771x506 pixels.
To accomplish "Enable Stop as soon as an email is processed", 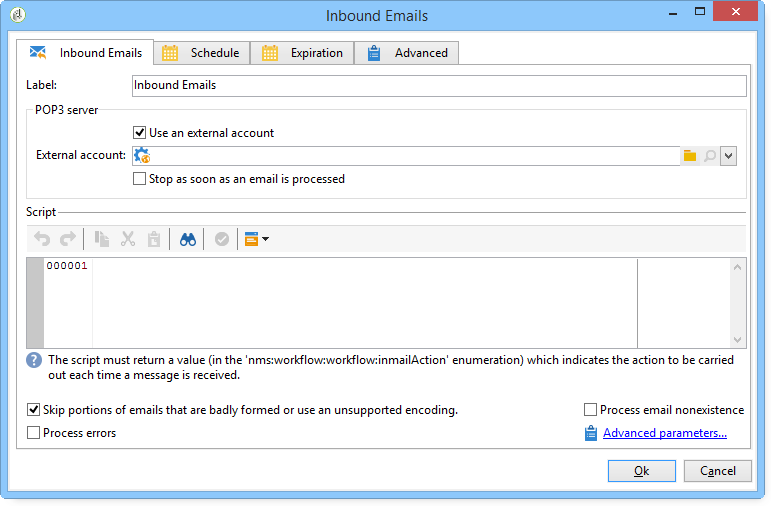I will coord(140,179).
